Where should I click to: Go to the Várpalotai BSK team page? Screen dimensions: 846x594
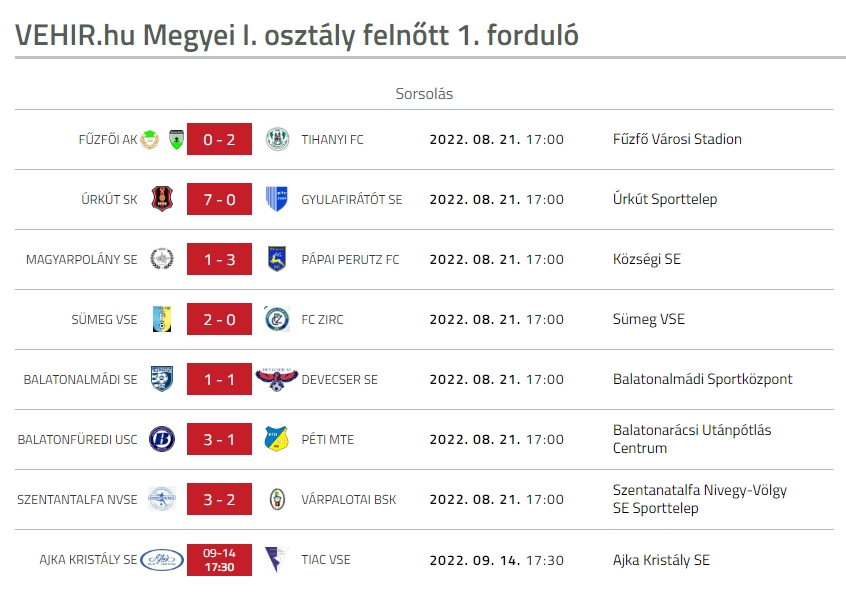[x=349, y=500]
